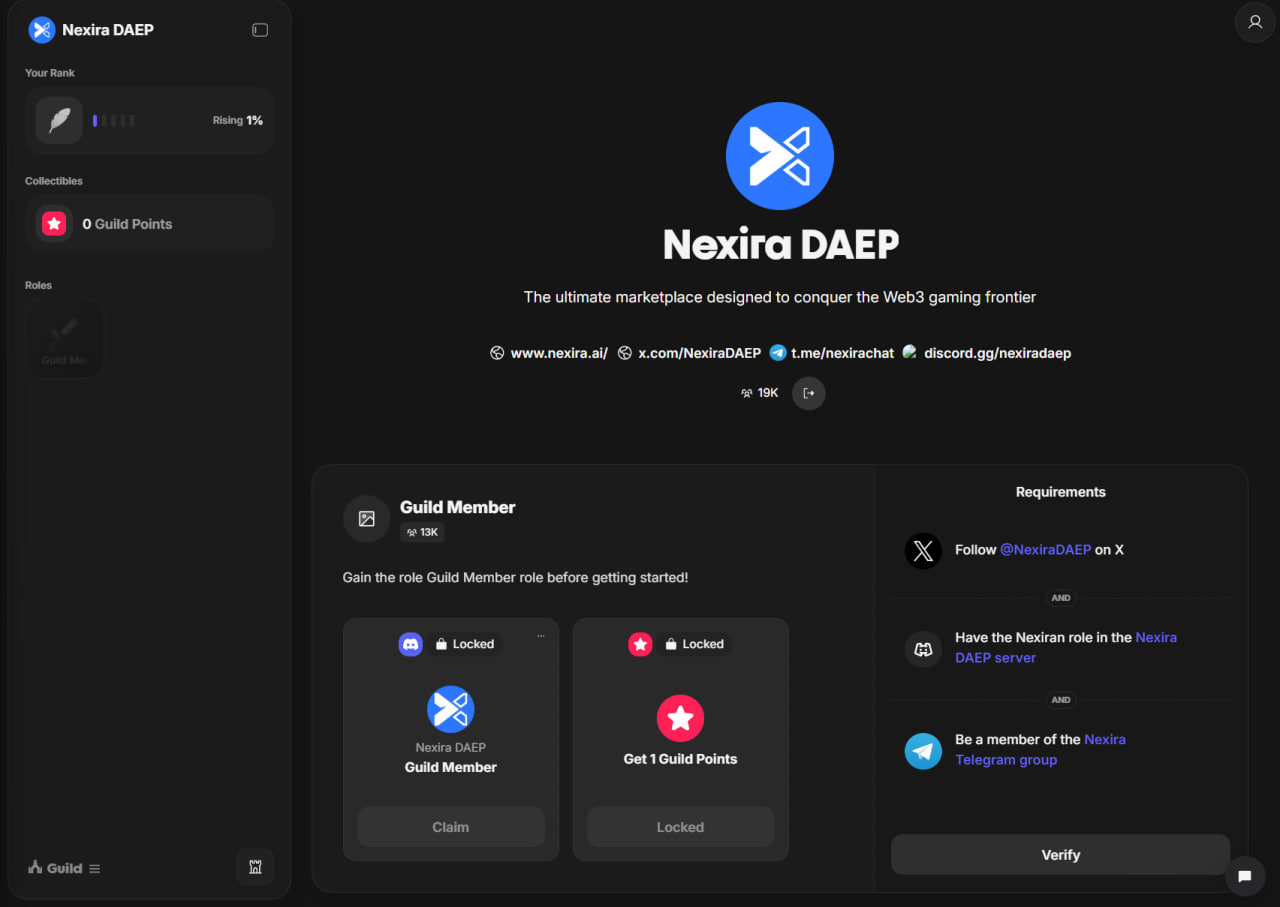This screenshot has height=907, width=1280.
Task: Click the image placeholder icon beside Guild Member
Action: tap(366, 519)
